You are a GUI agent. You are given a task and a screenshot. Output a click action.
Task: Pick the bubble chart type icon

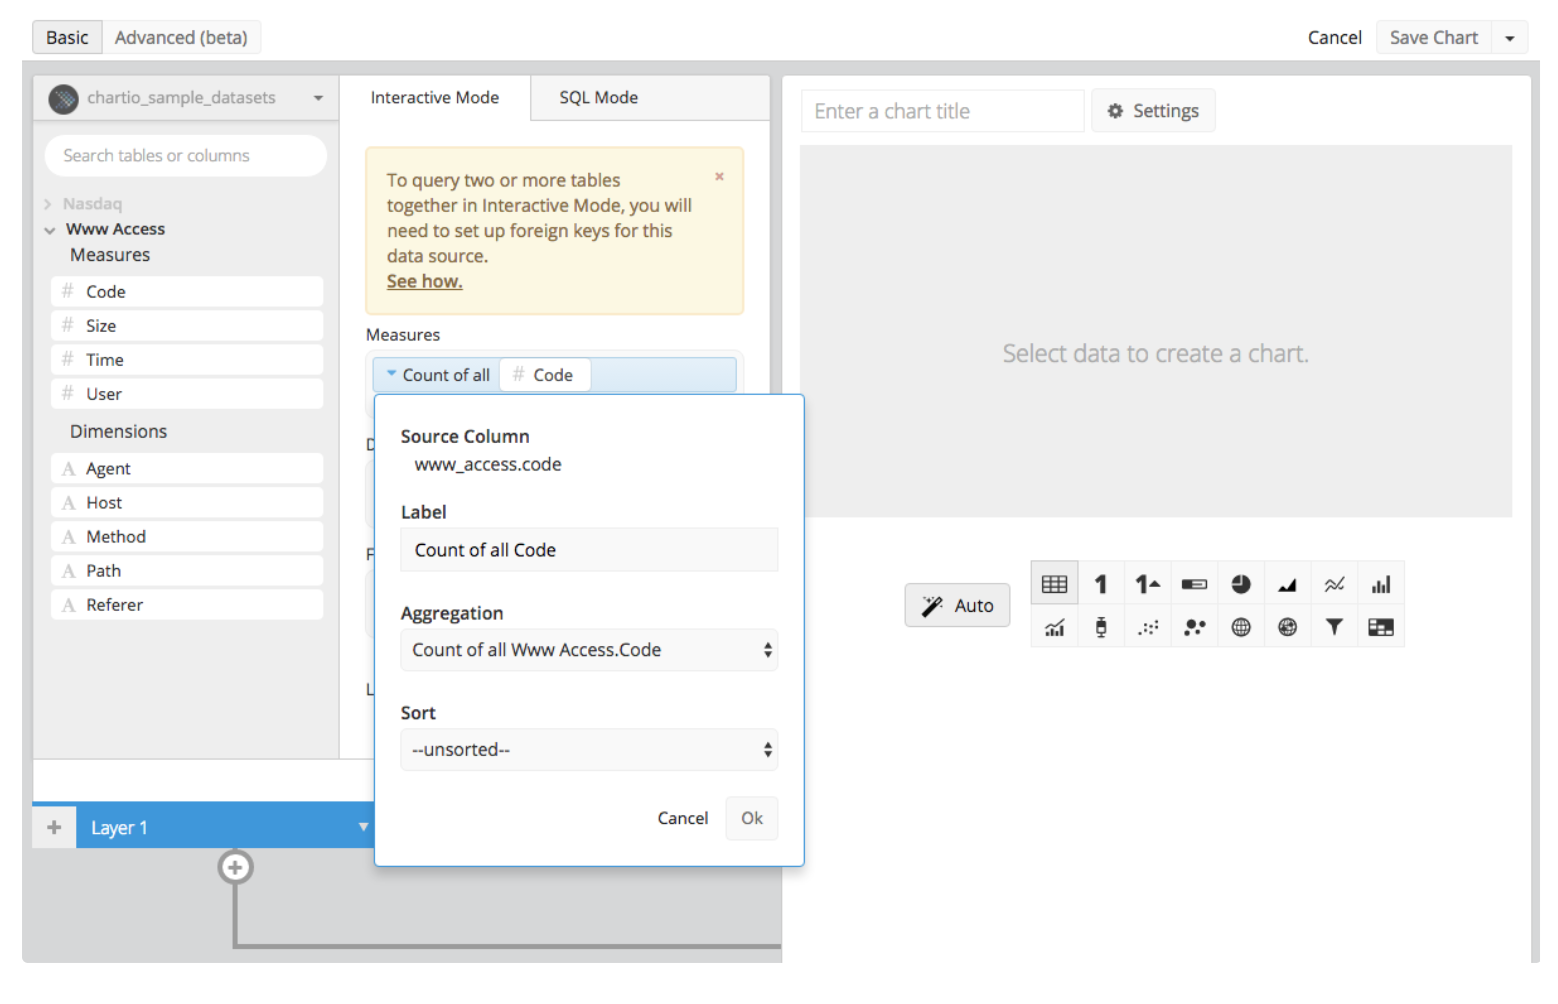1194,627
